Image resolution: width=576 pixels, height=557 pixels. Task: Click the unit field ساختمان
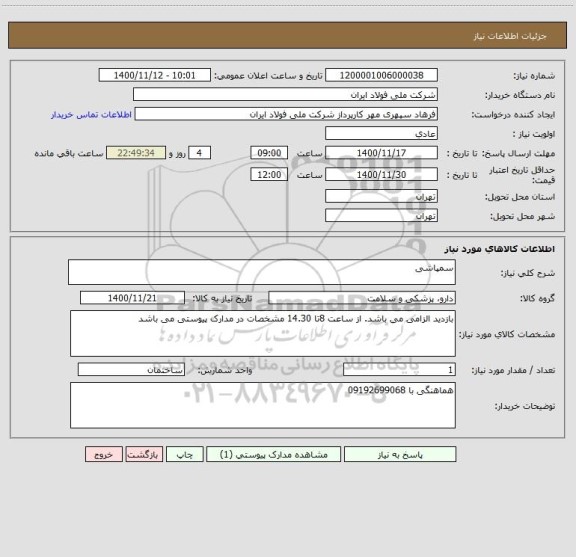131,370
